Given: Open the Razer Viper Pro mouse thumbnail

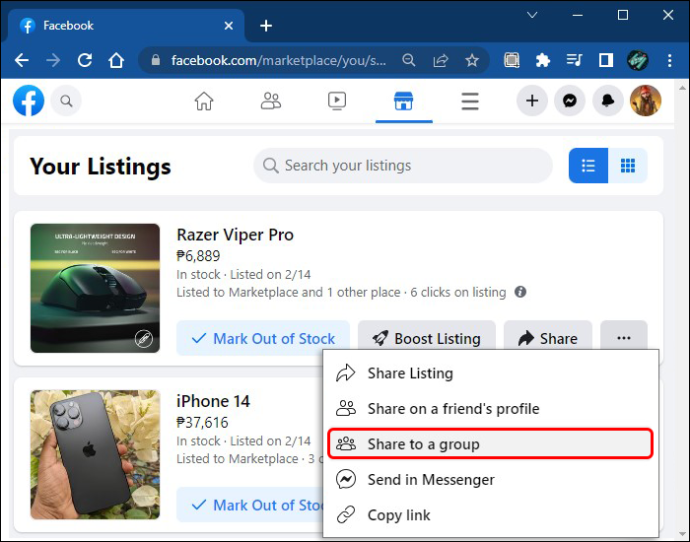Looking at the screenshot, I should click(x=95, y=288).
